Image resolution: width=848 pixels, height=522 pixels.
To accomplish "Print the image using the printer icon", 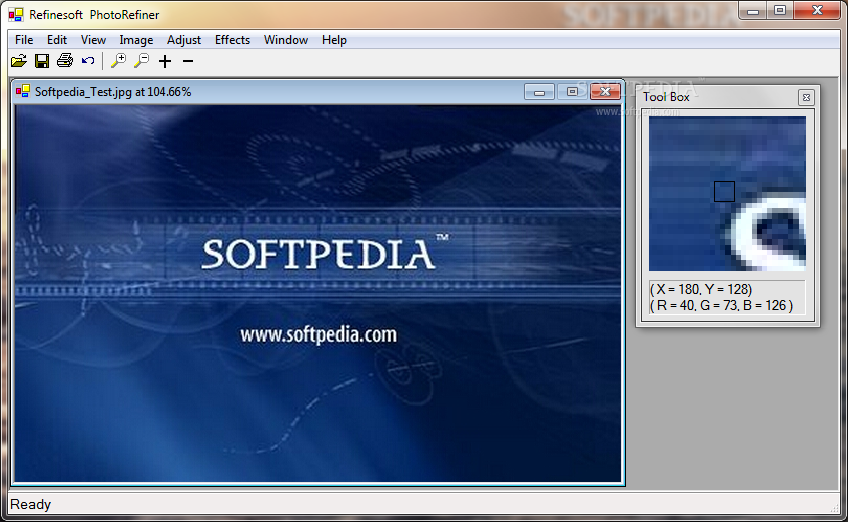I will tap(65, 61).
